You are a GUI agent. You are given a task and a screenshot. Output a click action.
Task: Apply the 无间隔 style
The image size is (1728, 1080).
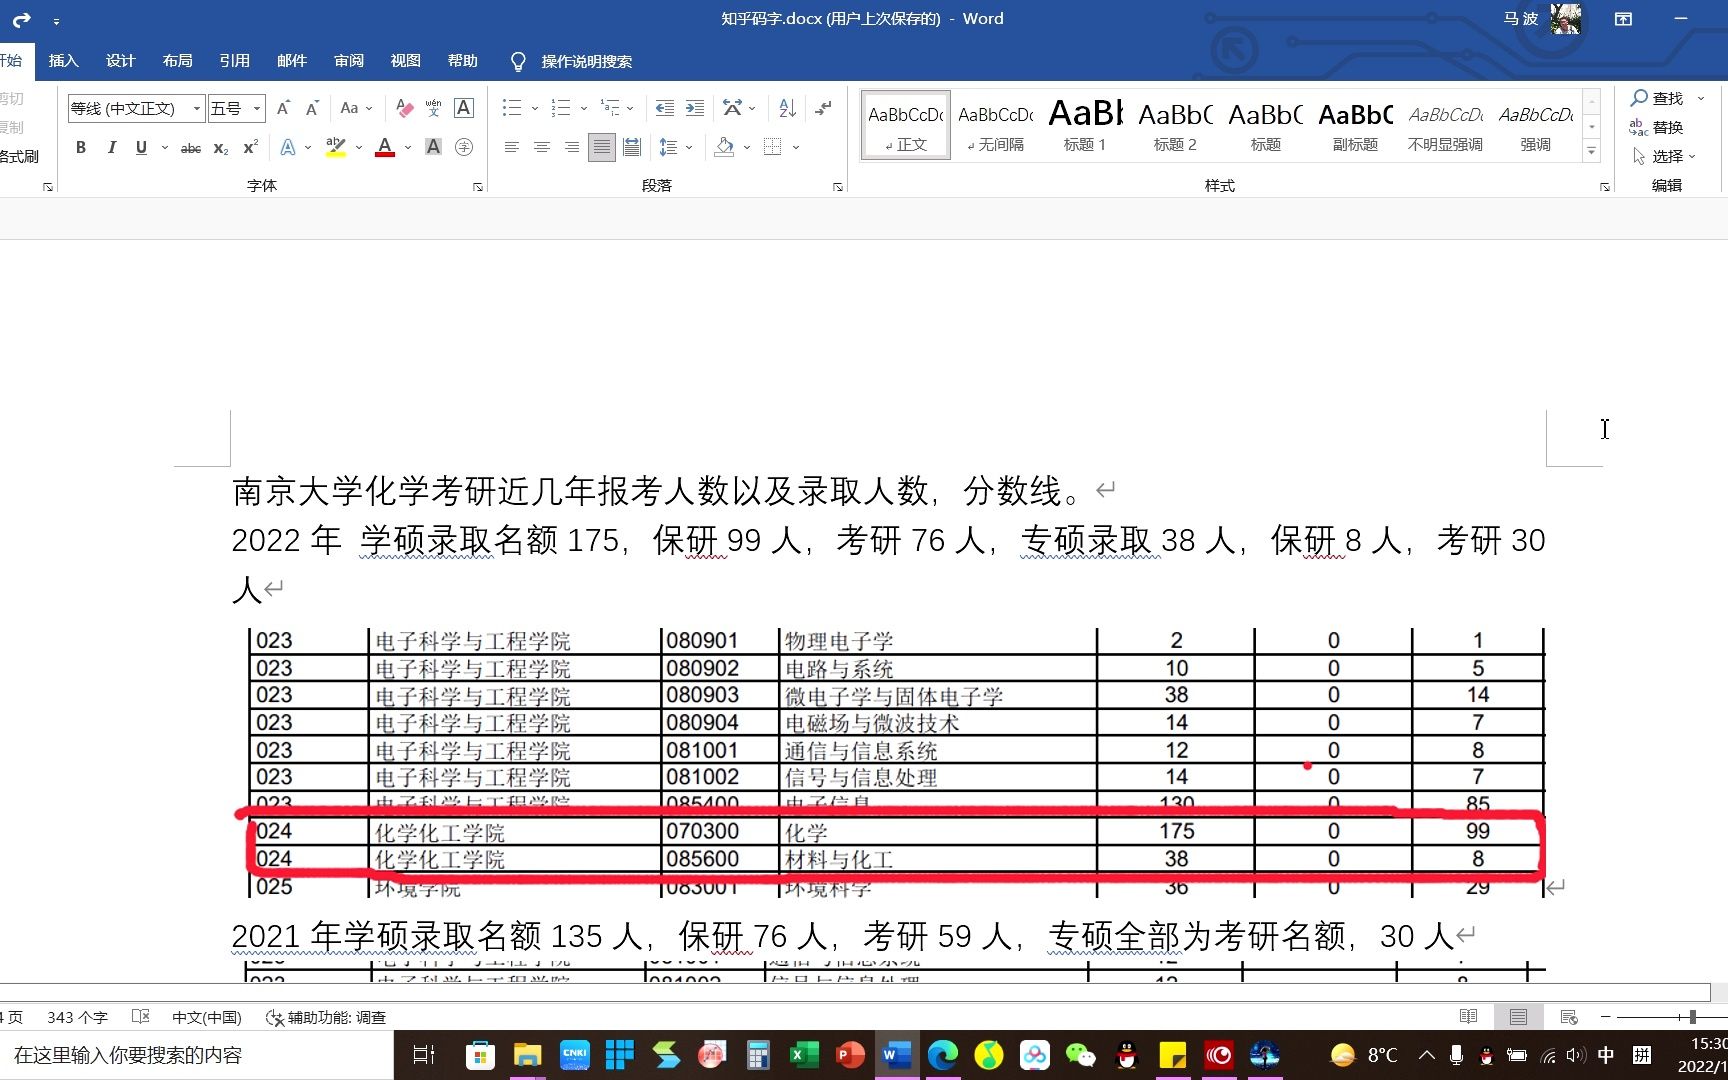point(995,125)
